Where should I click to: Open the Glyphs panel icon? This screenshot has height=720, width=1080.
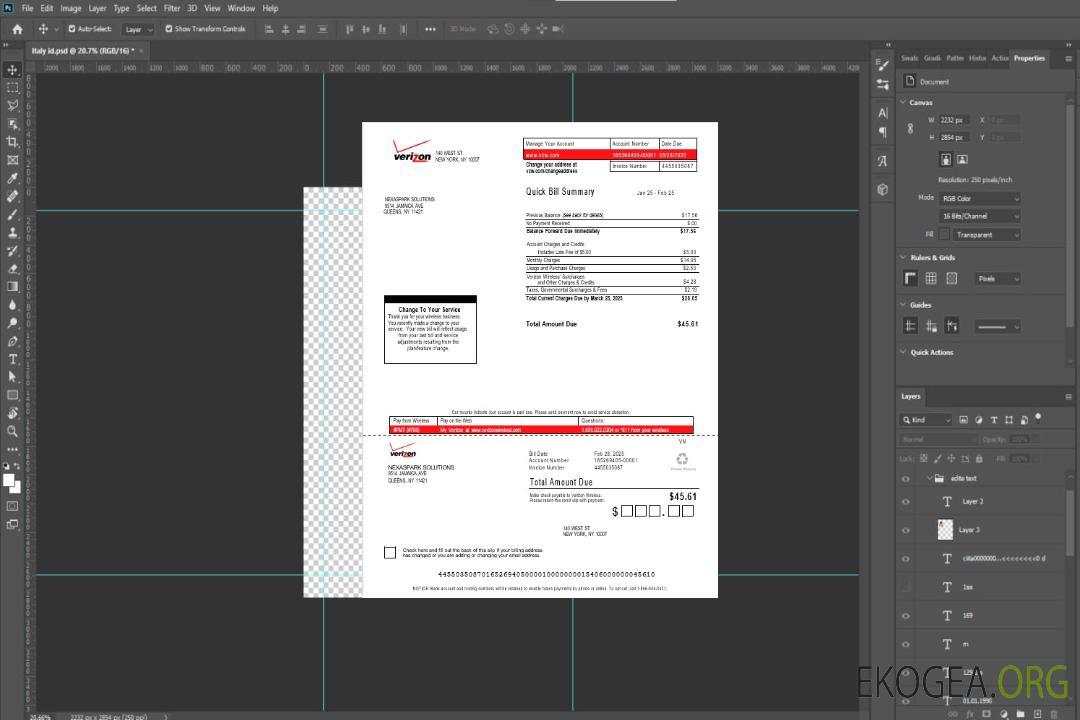883,161
